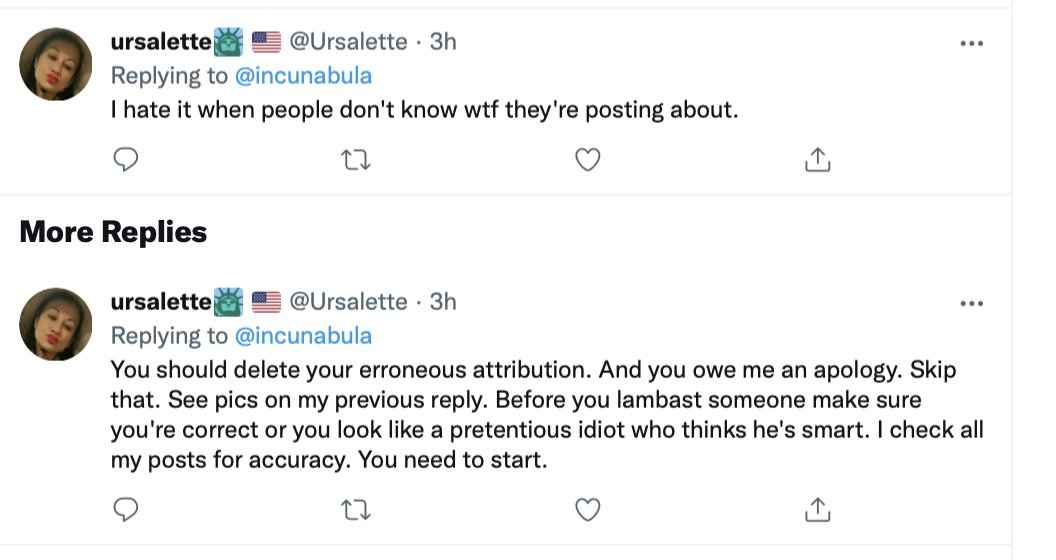
Task: Open ursalette display name in first tweet
Action: pos(160,42)
